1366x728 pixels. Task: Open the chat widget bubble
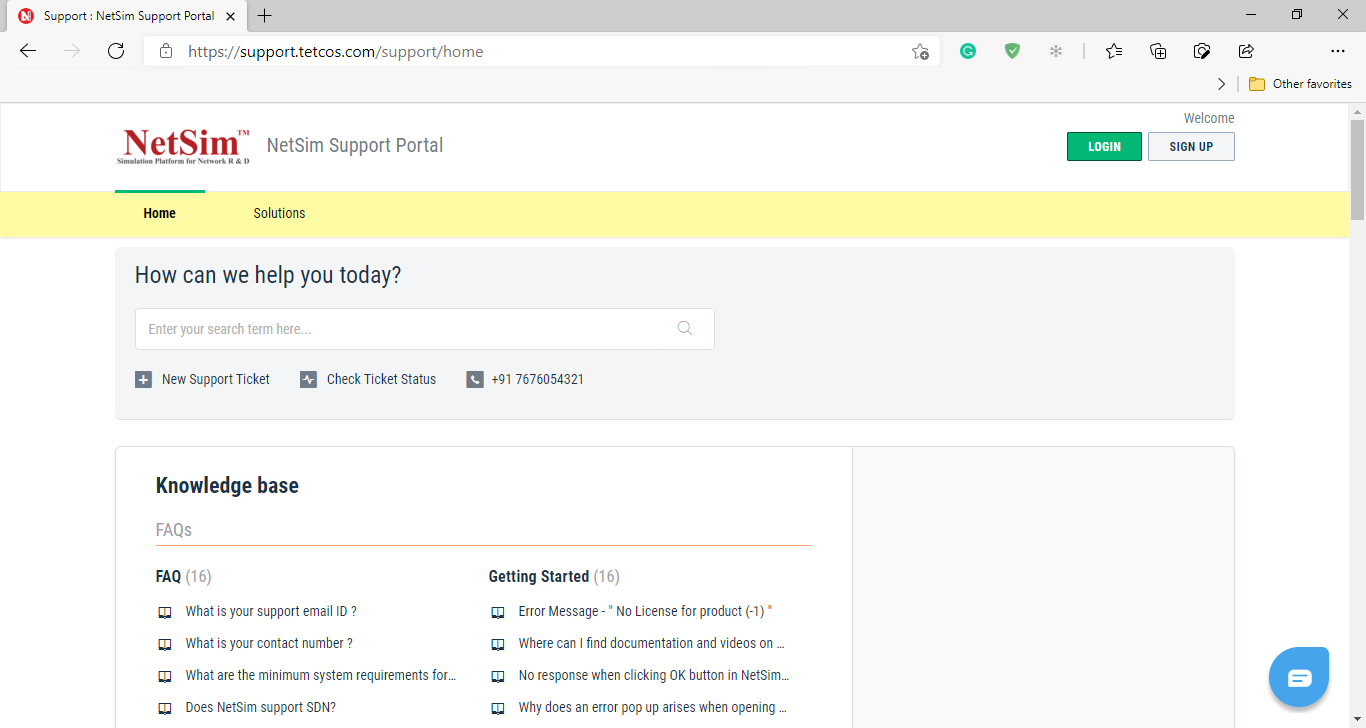coord(1299,678)
